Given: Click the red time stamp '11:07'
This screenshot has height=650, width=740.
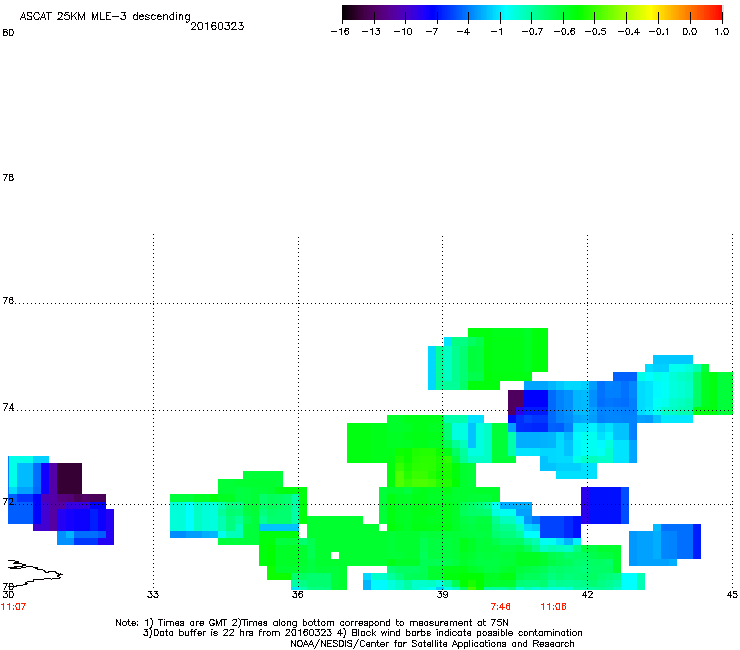Looking at the screenshot, I should tap(13, 607).
